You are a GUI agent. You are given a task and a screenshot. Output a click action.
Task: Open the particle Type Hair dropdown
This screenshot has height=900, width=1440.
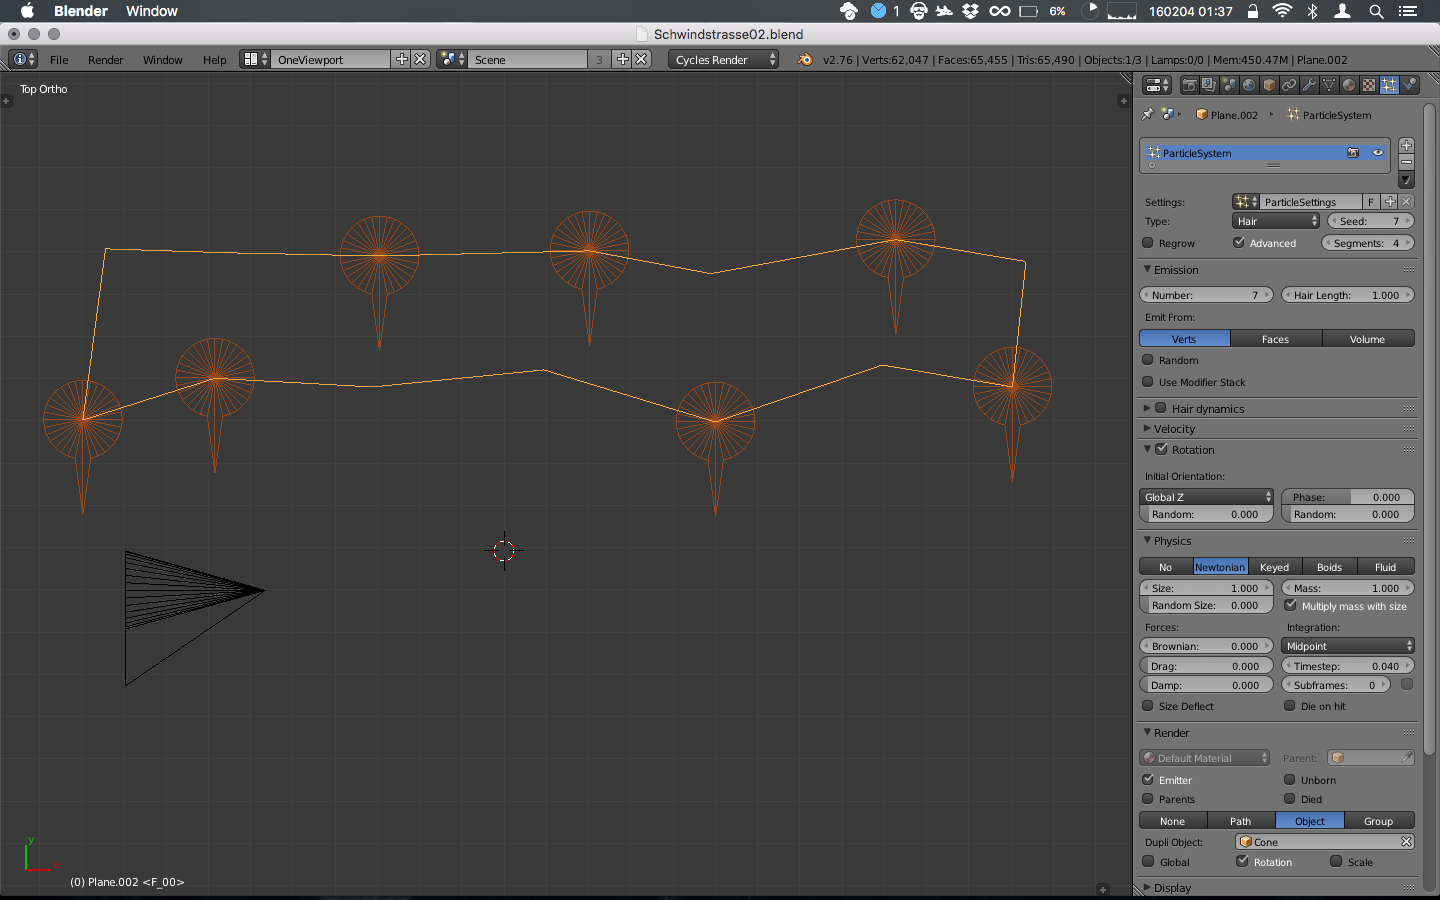(1276, 221)
